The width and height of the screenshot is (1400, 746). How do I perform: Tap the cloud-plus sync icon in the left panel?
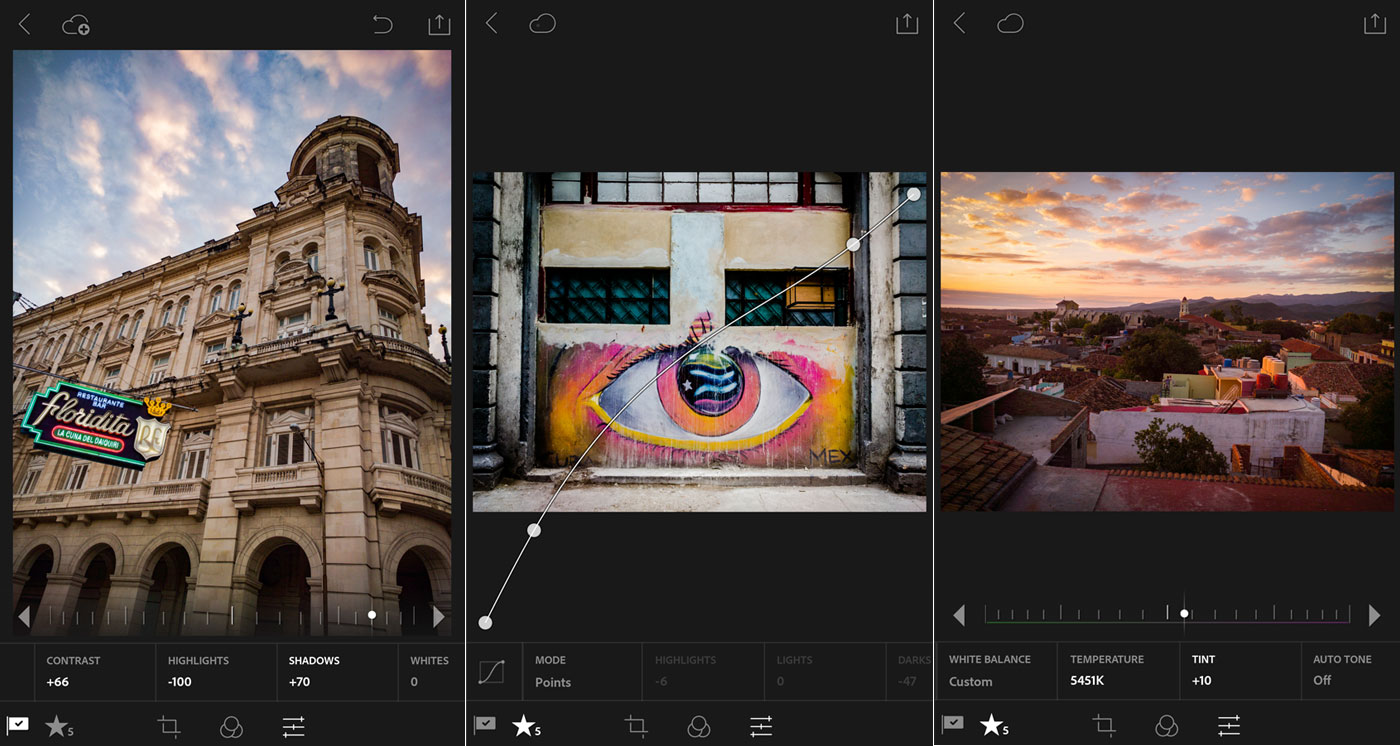click(x=76, y=25)
